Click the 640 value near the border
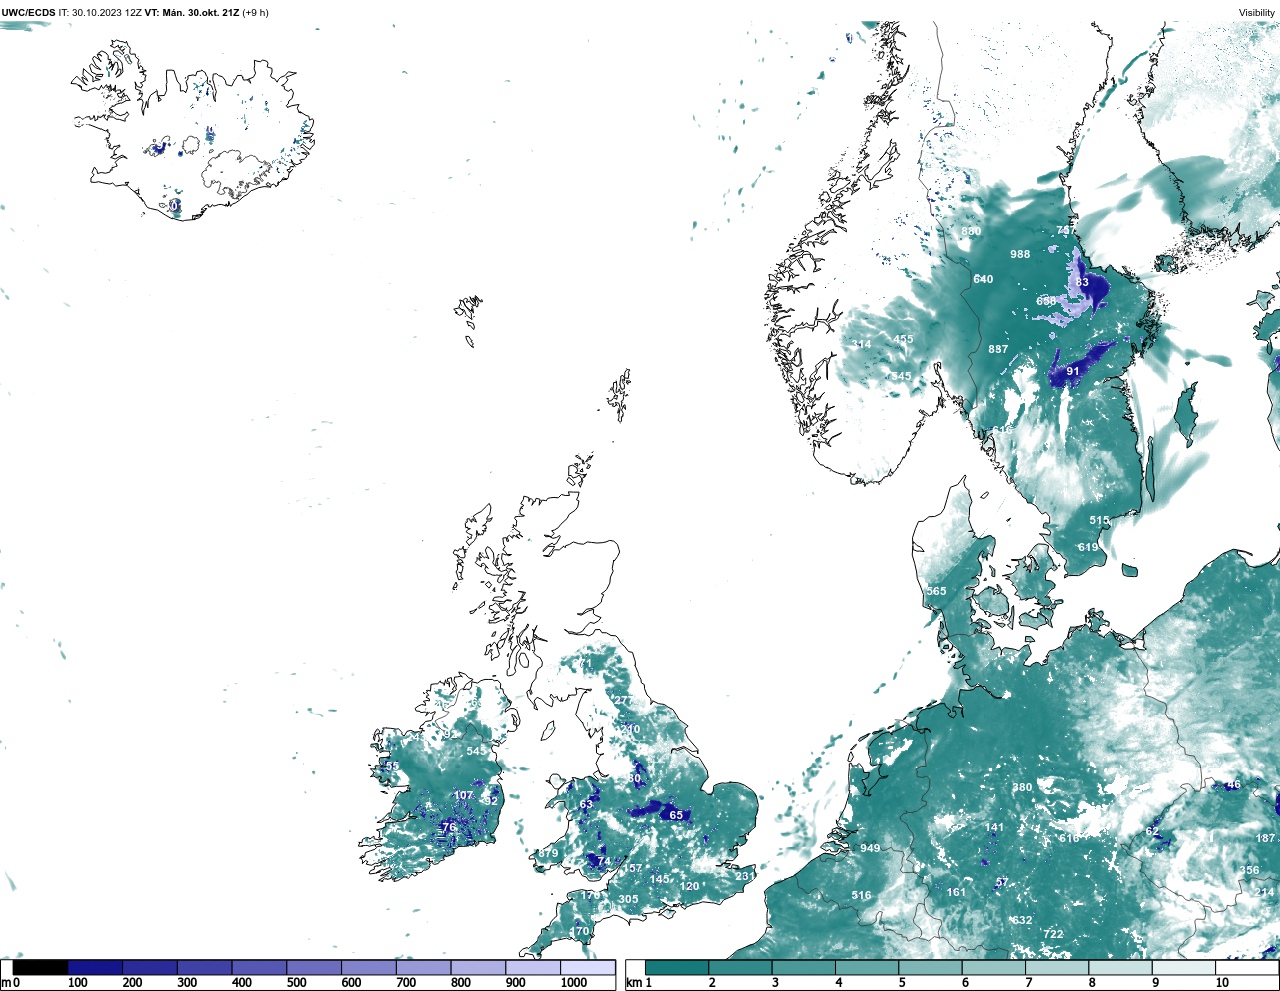 [984, 279]
